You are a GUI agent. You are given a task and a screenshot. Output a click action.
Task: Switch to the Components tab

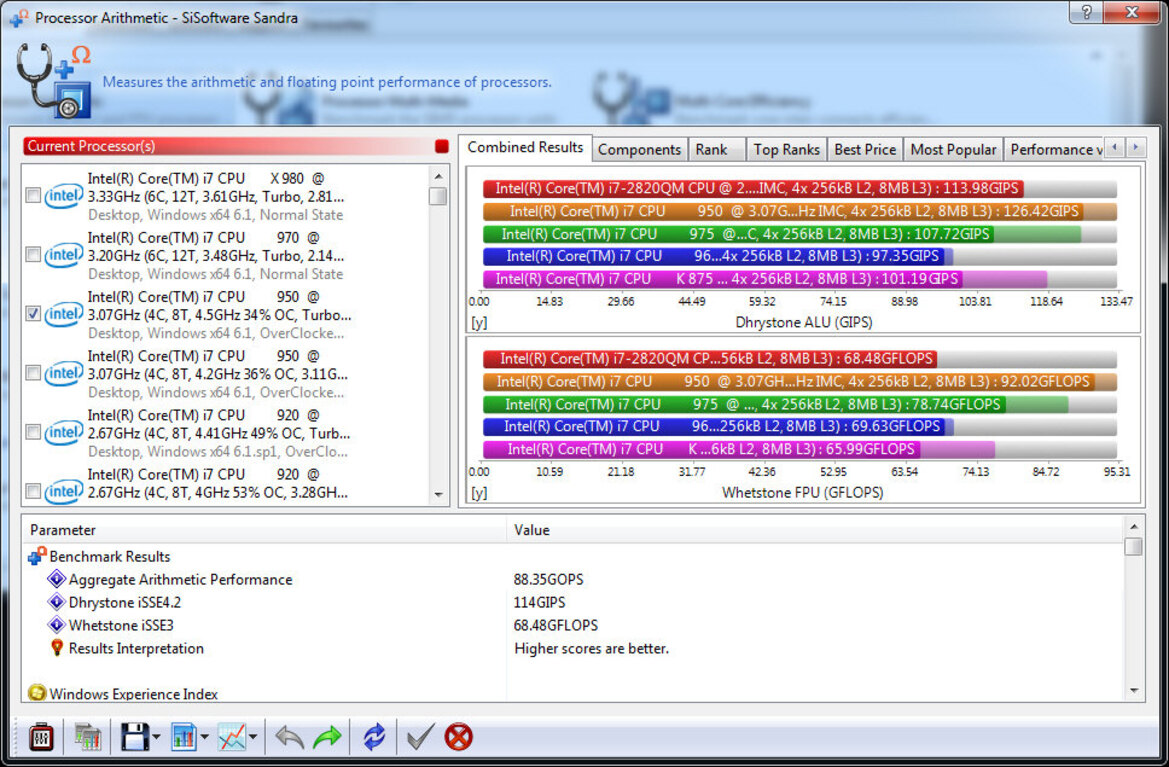[x=640, y=150]
